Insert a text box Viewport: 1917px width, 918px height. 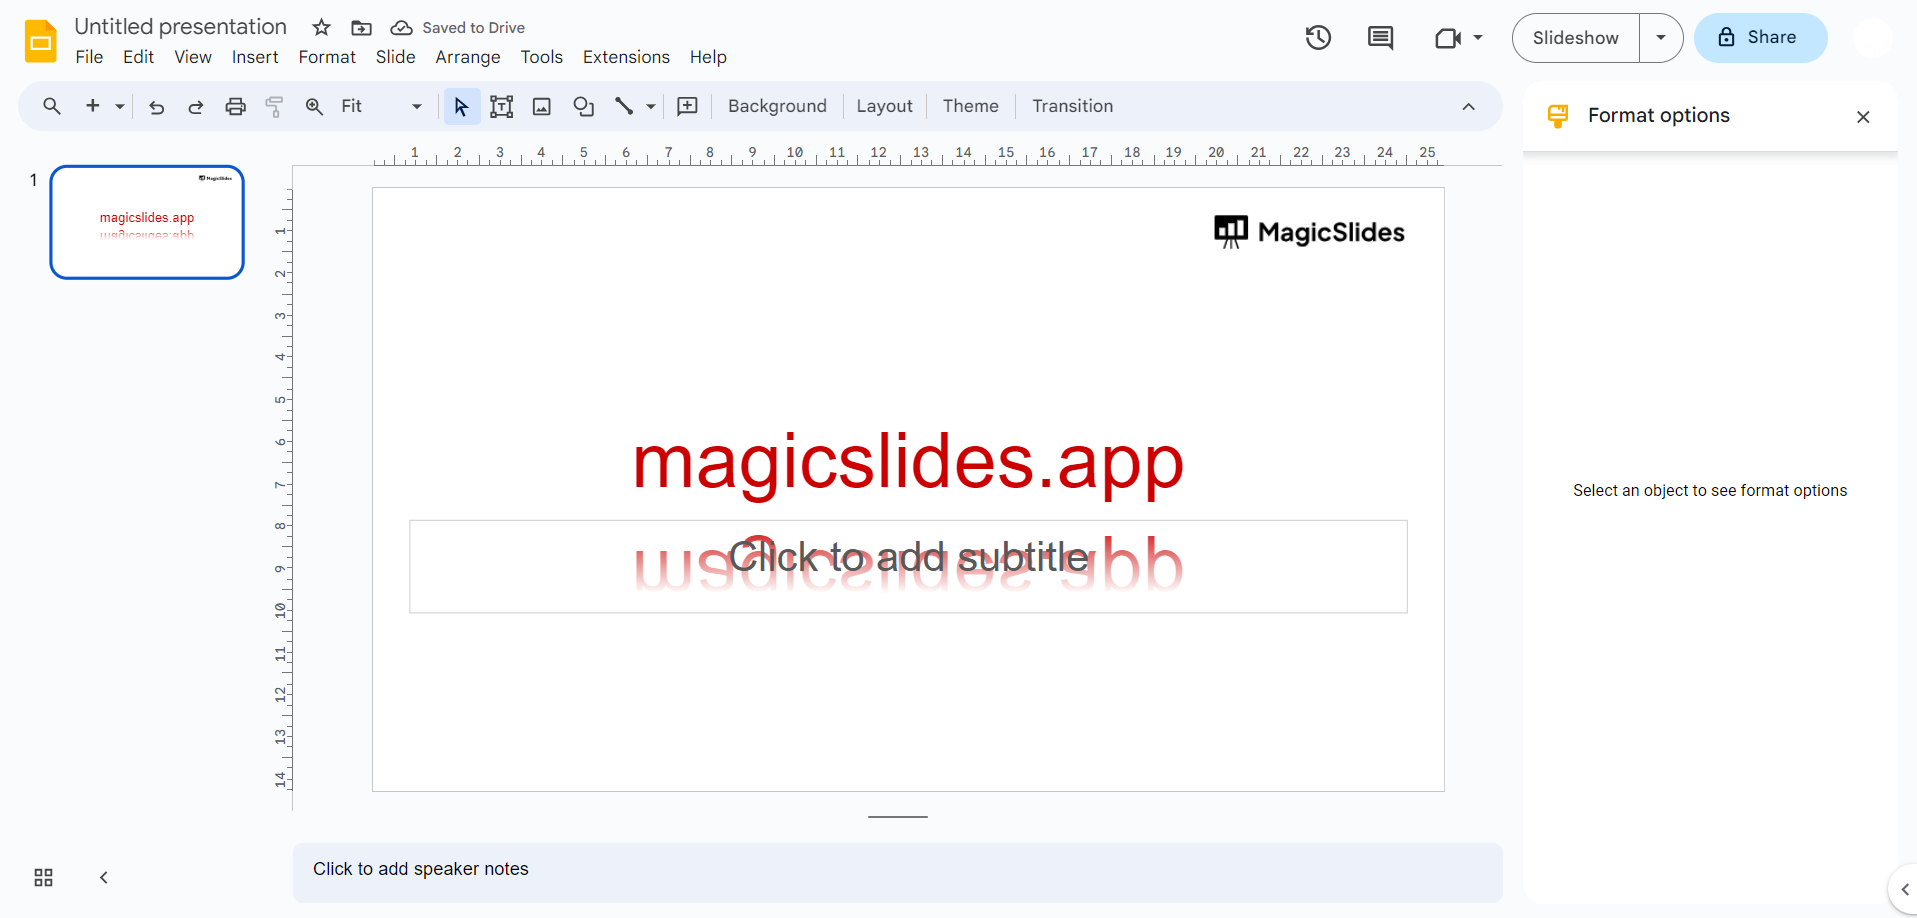tap(502, 106)
